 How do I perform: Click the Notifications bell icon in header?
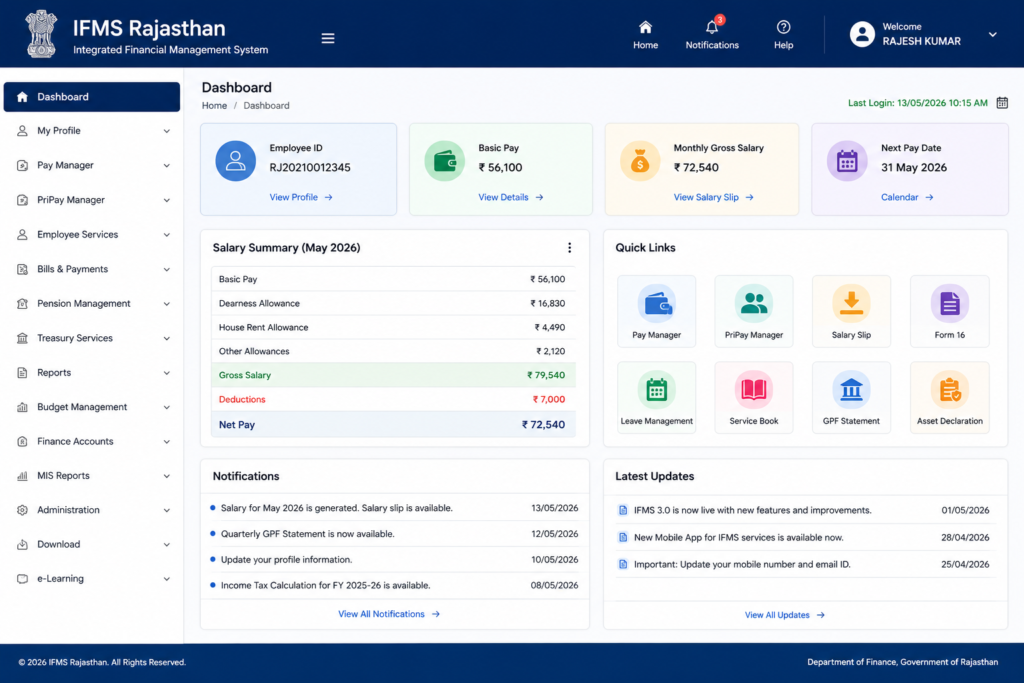click(x=712, y=27)
